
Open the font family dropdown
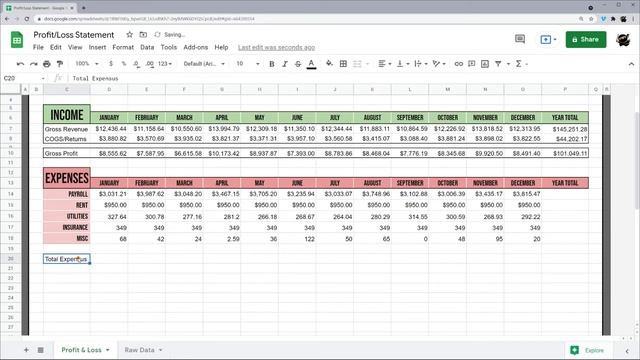coord(204,64)
